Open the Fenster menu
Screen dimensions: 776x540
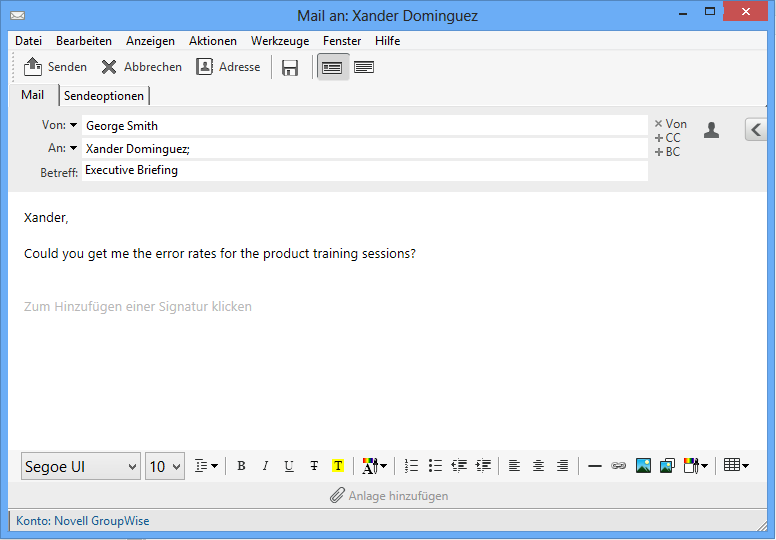tap(342, 41)
